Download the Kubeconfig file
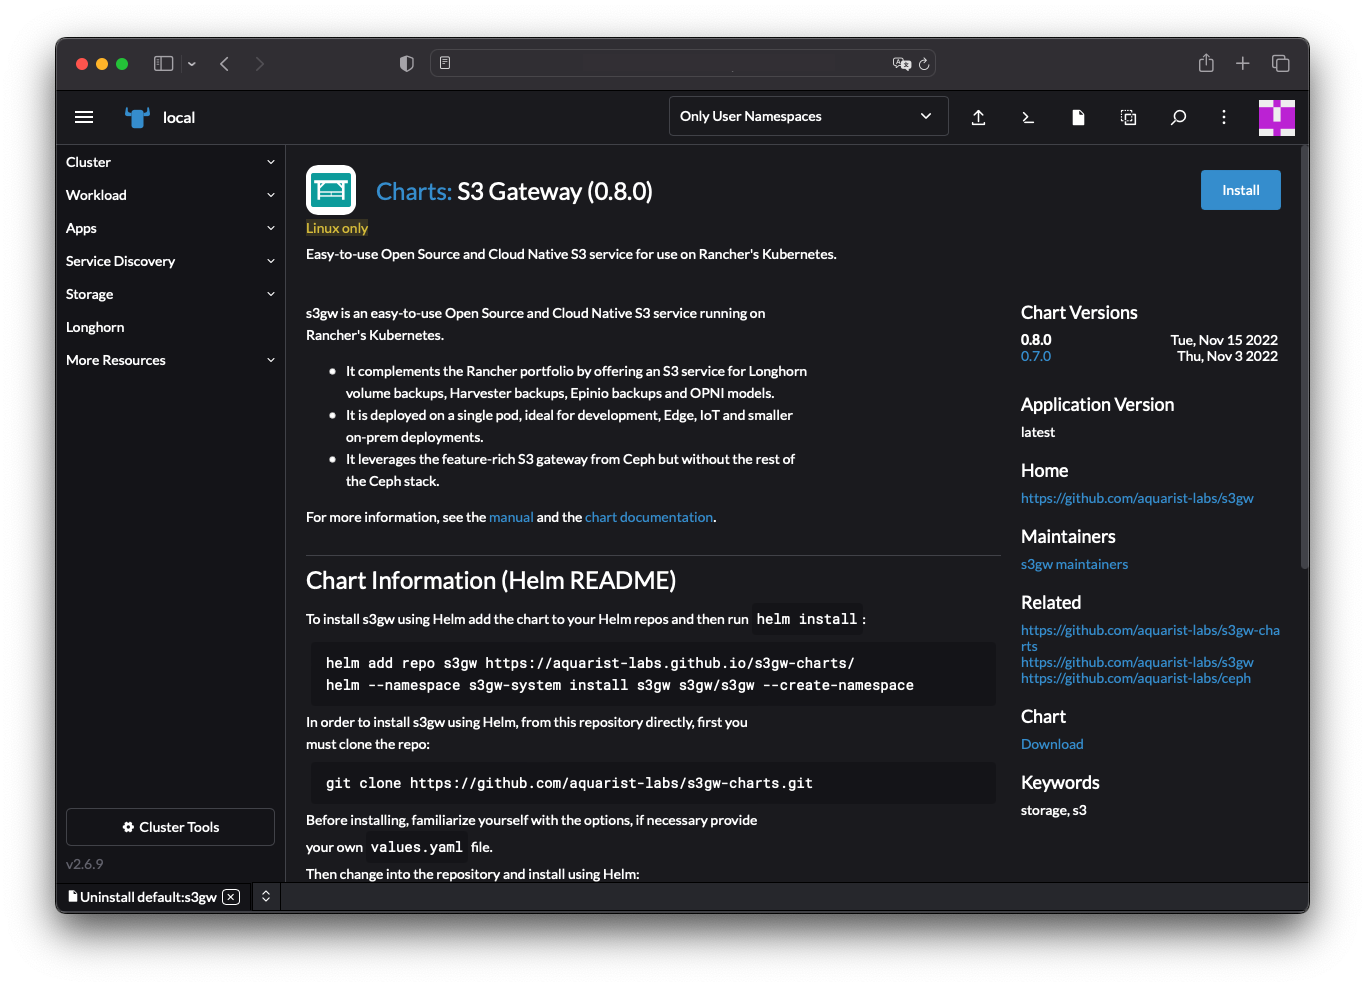Image resolution: width=1365 pixels, height=987 pixels. 1078,117
